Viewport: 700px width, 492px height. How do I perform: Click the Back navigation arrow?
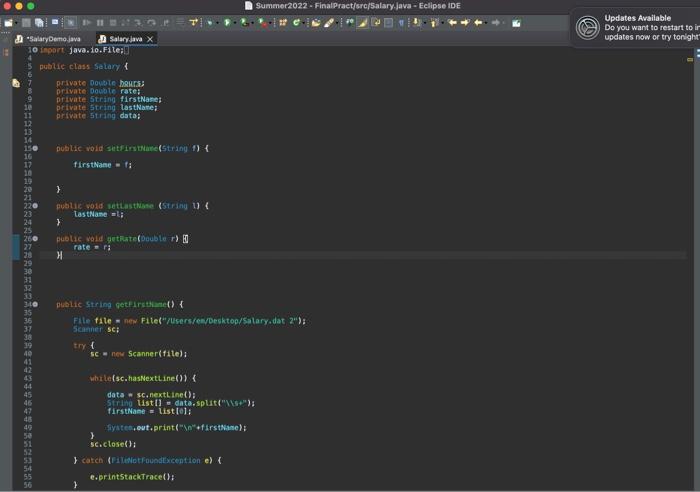(478, 22)
